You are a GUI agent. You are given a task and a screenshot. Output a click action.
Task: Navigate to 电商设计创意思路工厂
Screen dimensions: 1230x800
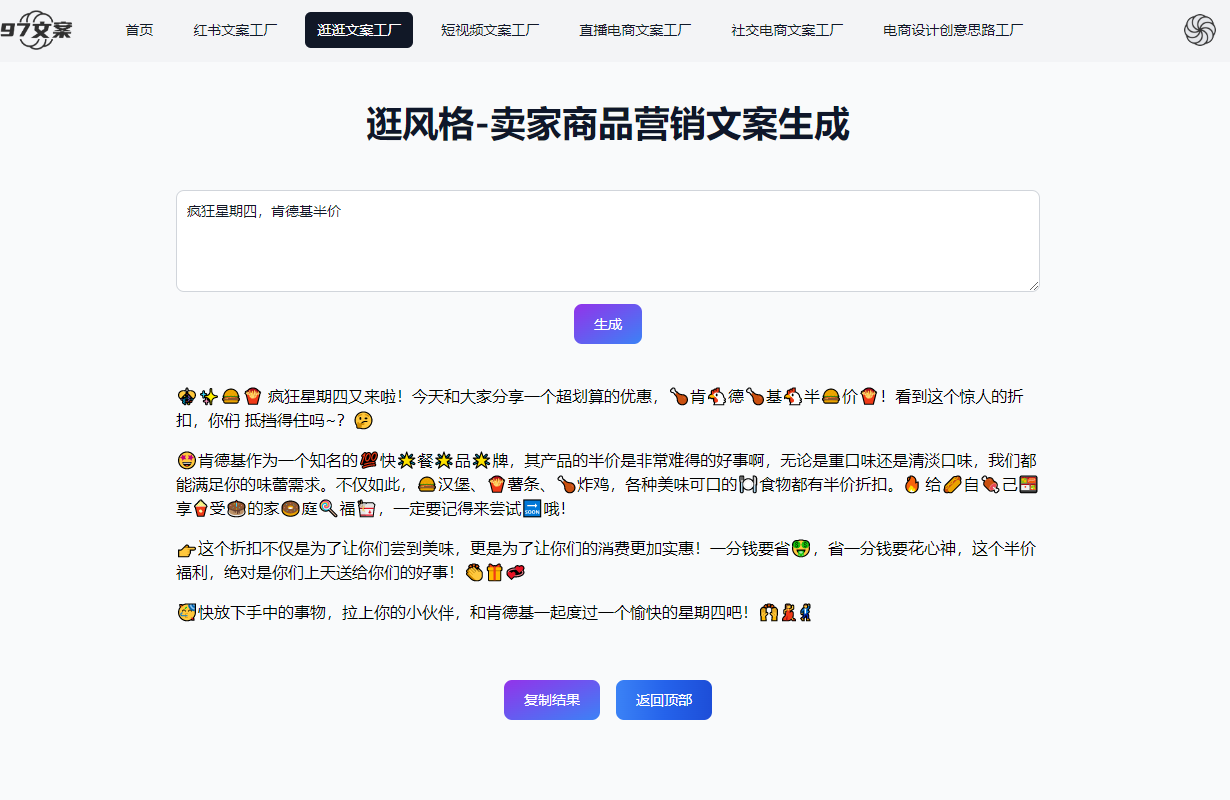pyautogui.click(x=951, y=30)
